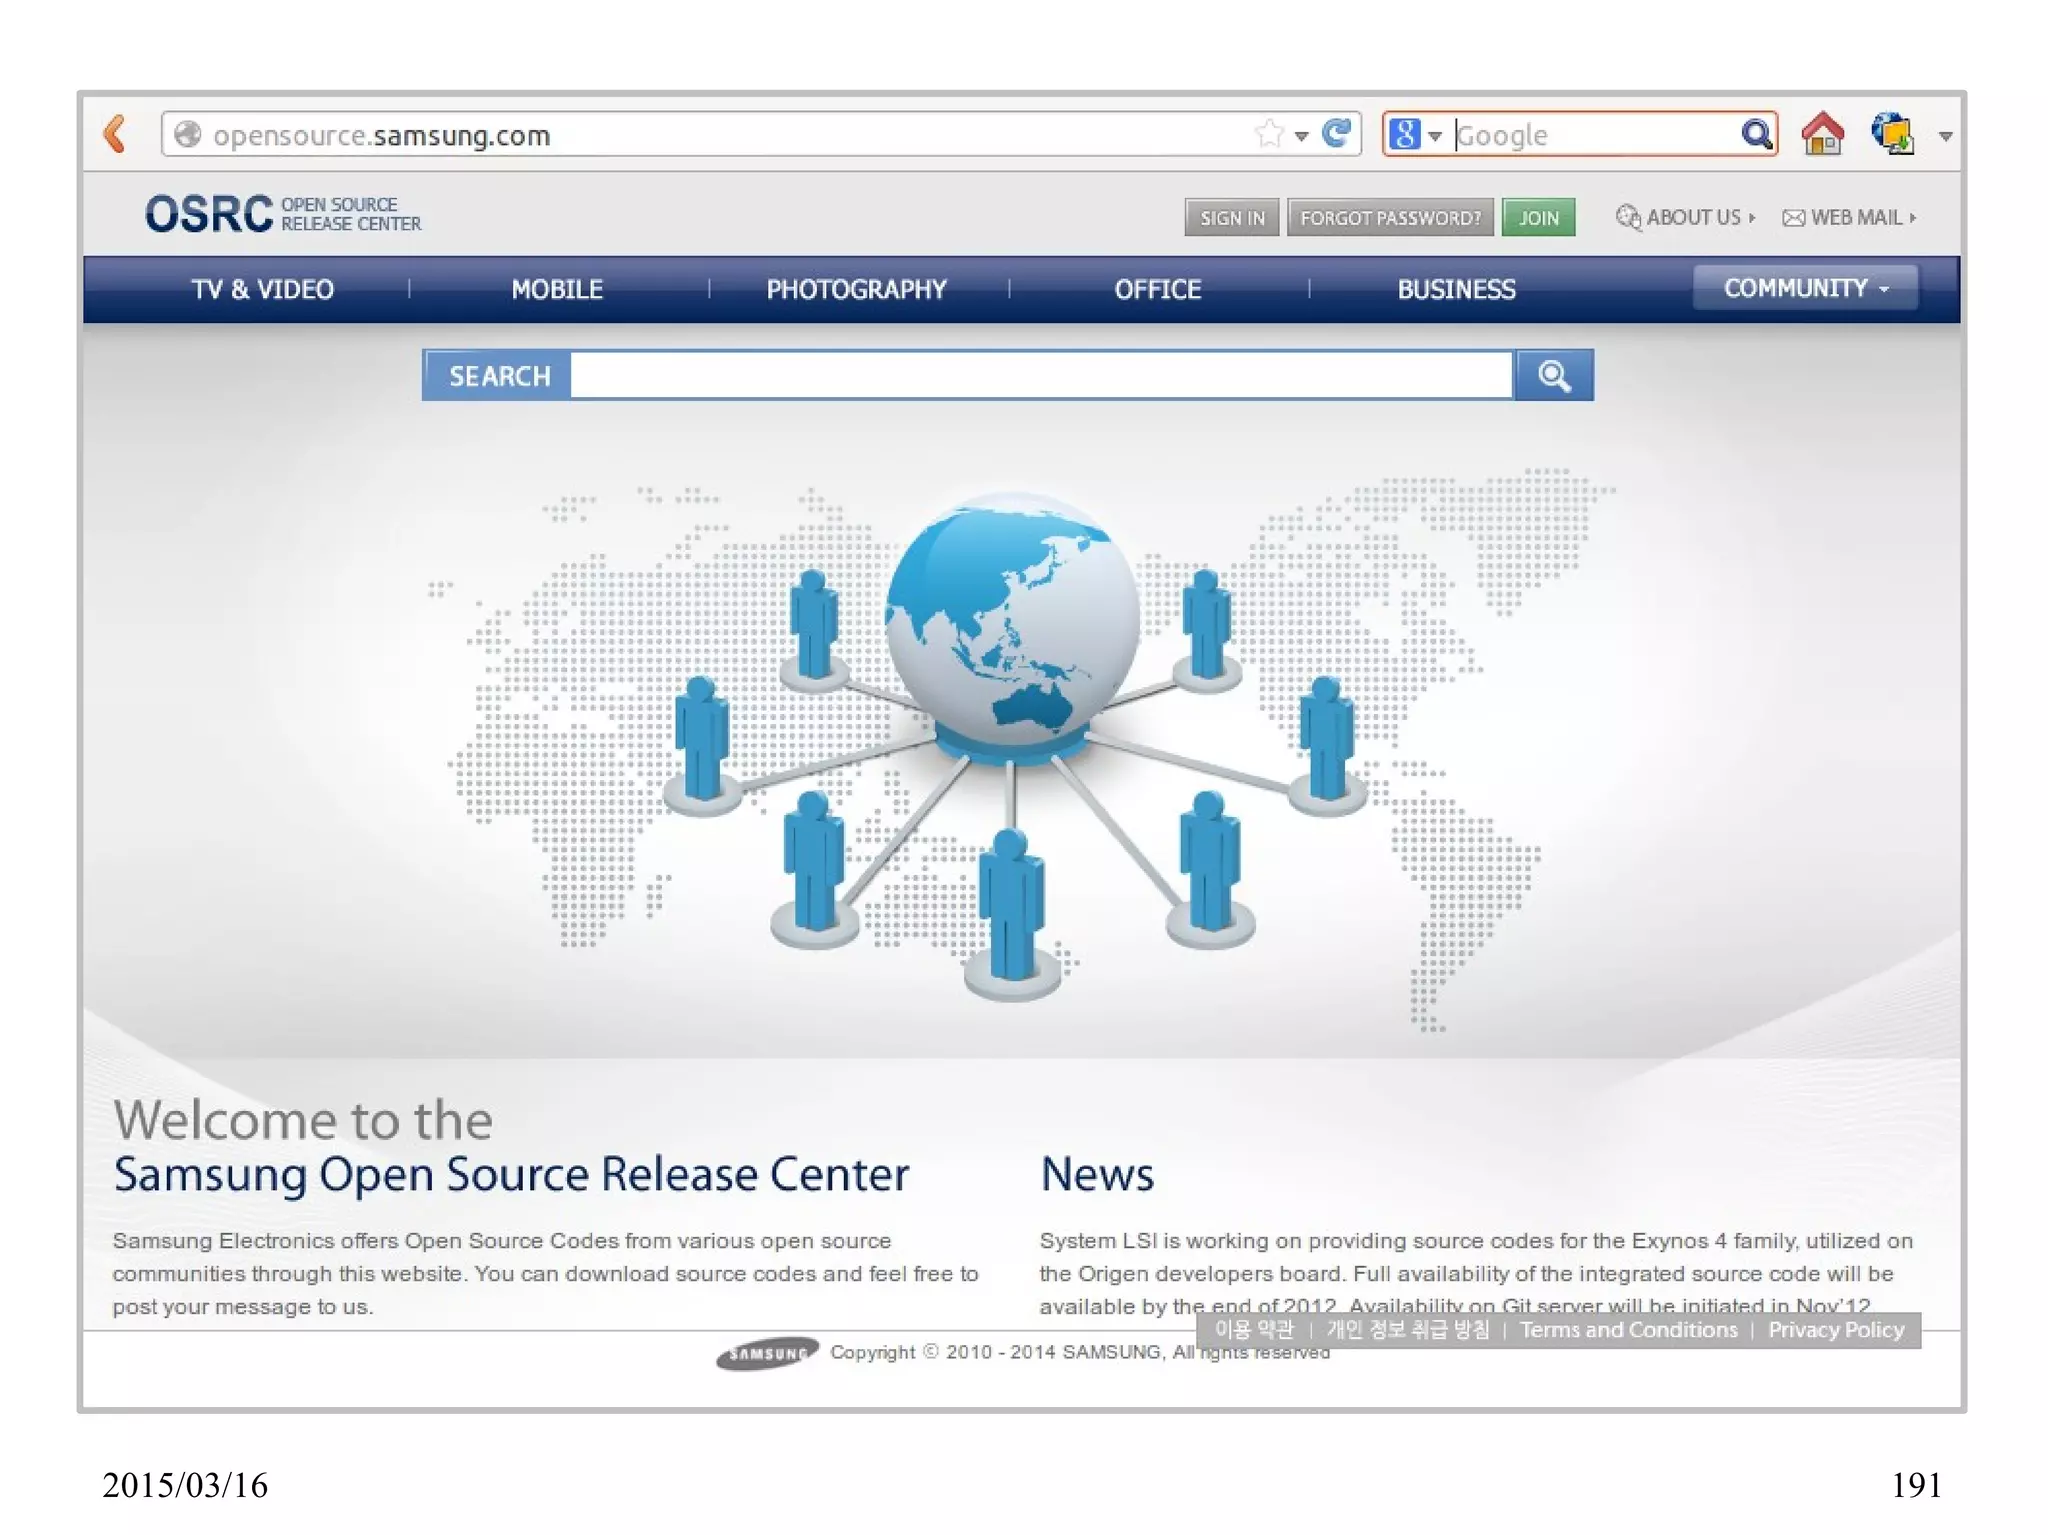The height and width of the screenshot is (1535, 2048).
Task: Click the Samsung logo in footer
Action: point(767,1353)
